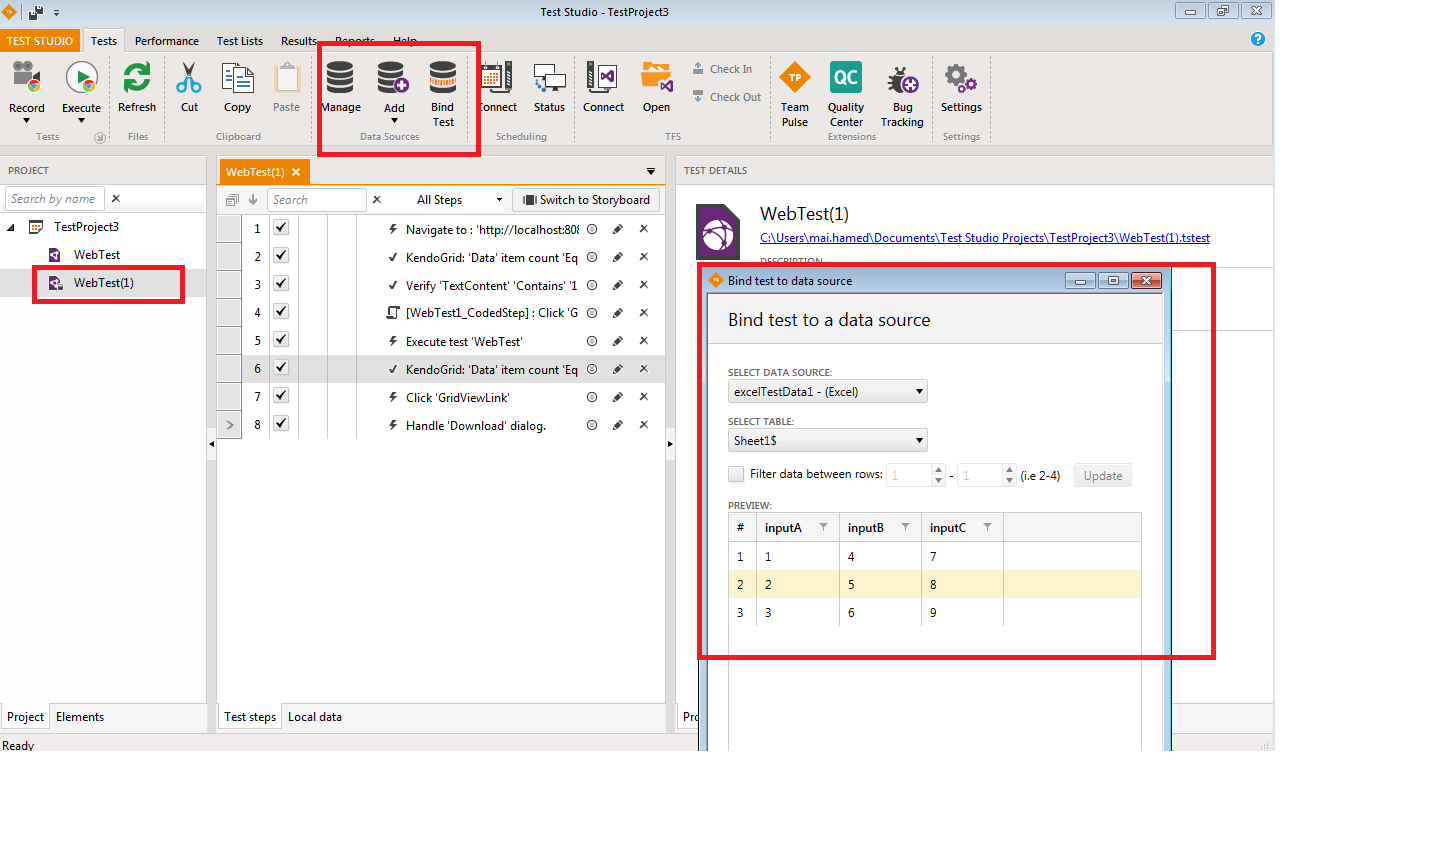The width and height of the screenshot is (1440, 851).
Task: Click the Bind Test icon
Action: click(443, 78)
